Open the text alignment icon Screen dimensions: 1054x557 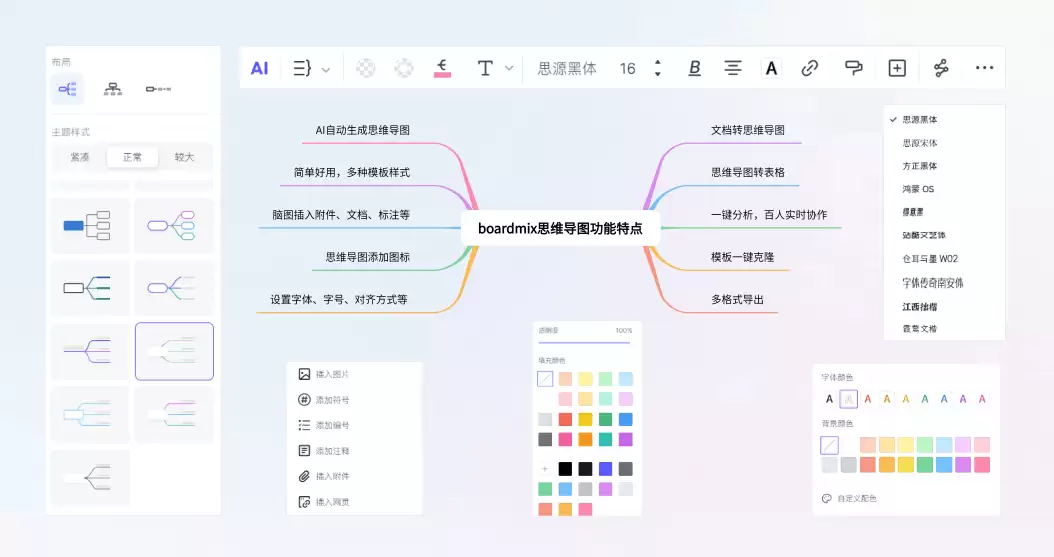pos(733,68)
